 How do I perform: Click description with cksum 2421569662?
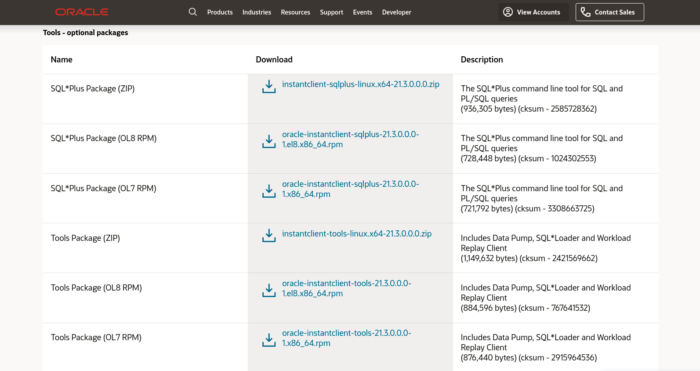(546, 248)
